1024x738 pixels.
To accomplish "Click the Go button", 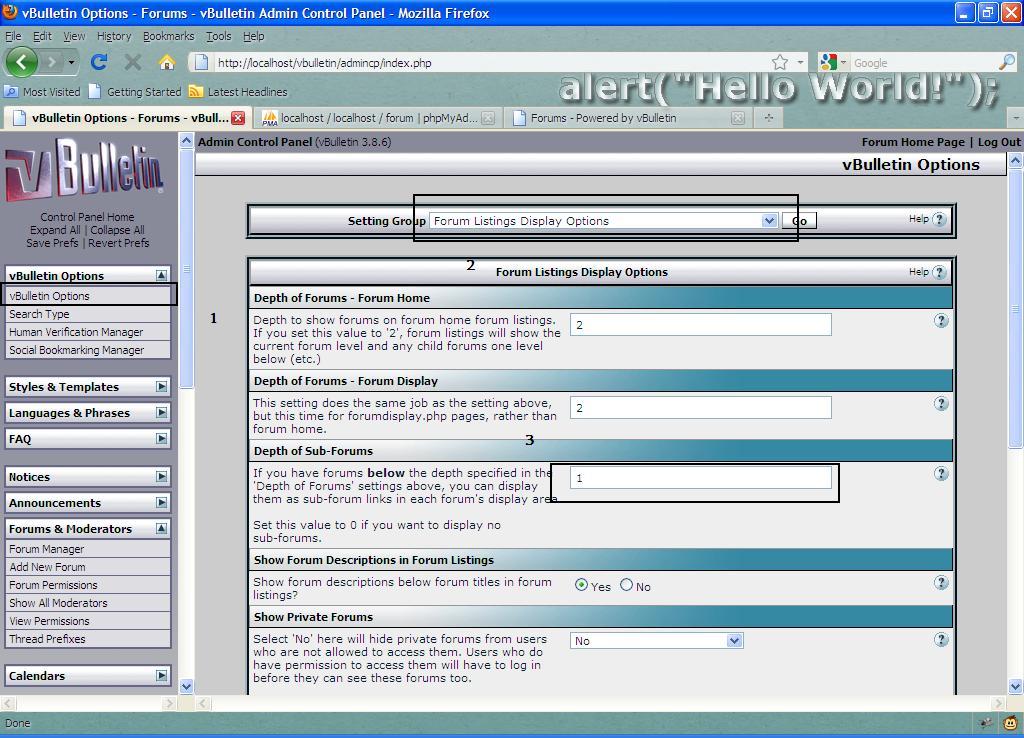I will (x=799, y=221).
